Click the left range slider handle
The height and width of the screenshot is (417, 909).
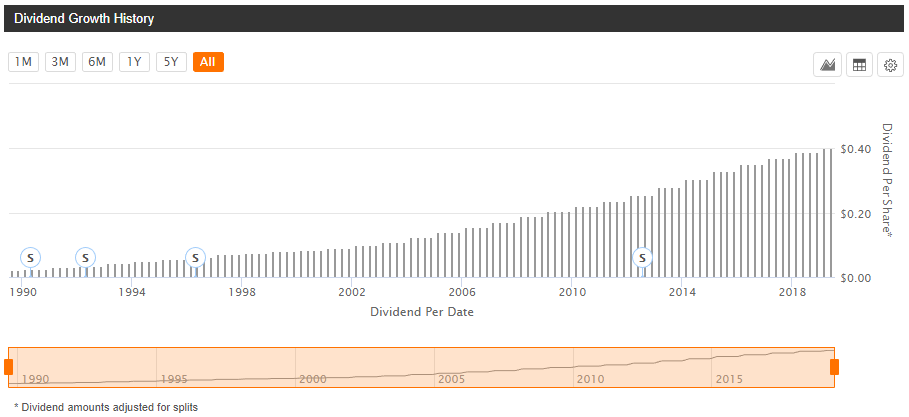[x=9, y=367]
